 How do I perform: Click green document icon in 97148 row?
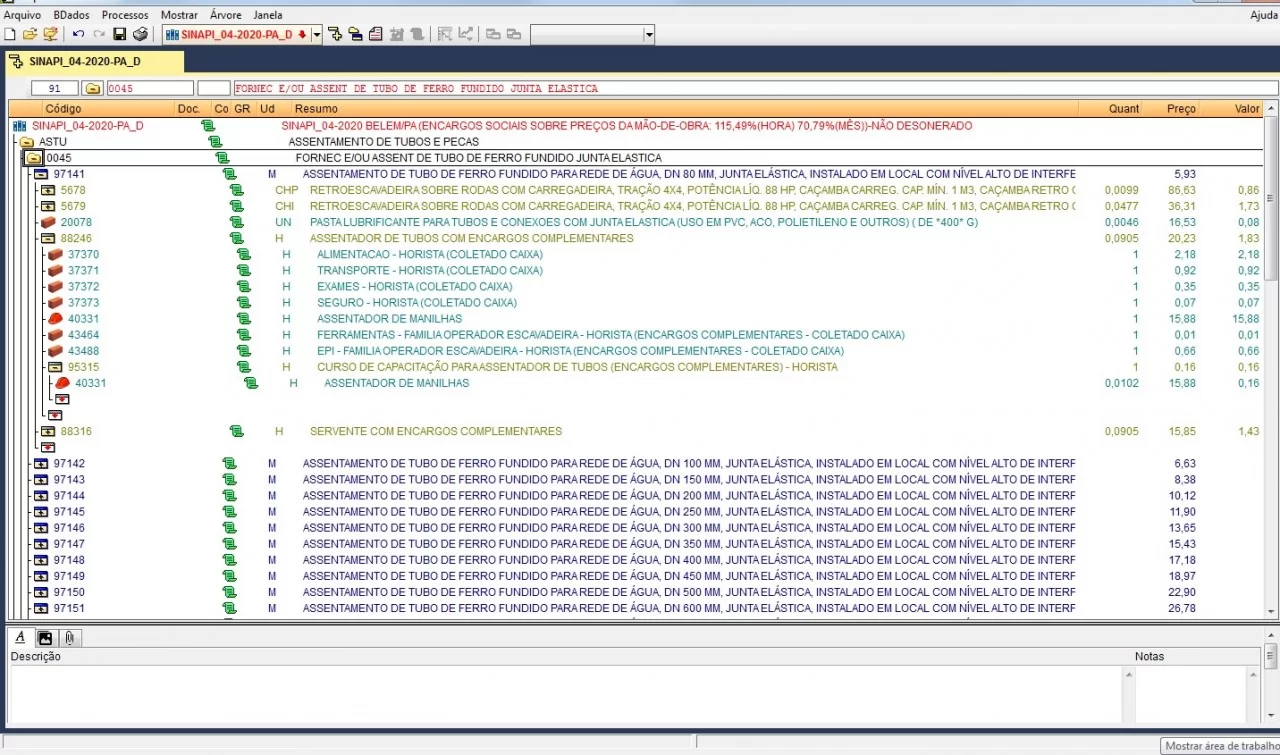[x=229, y=560]
